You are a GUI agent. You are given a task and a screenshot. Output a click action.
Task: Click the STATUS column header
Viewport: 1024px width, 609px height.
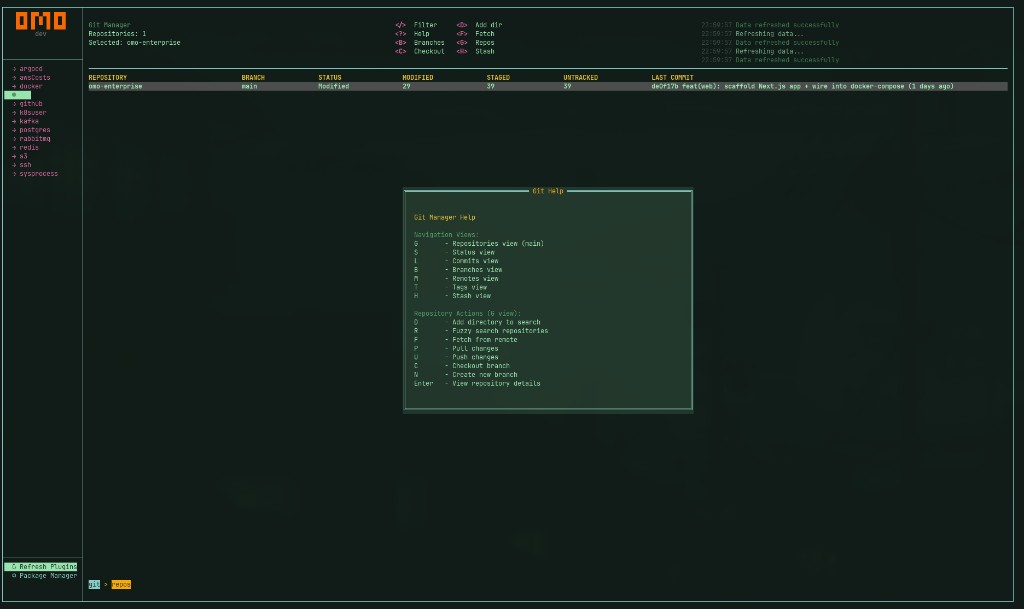[330, 78]
